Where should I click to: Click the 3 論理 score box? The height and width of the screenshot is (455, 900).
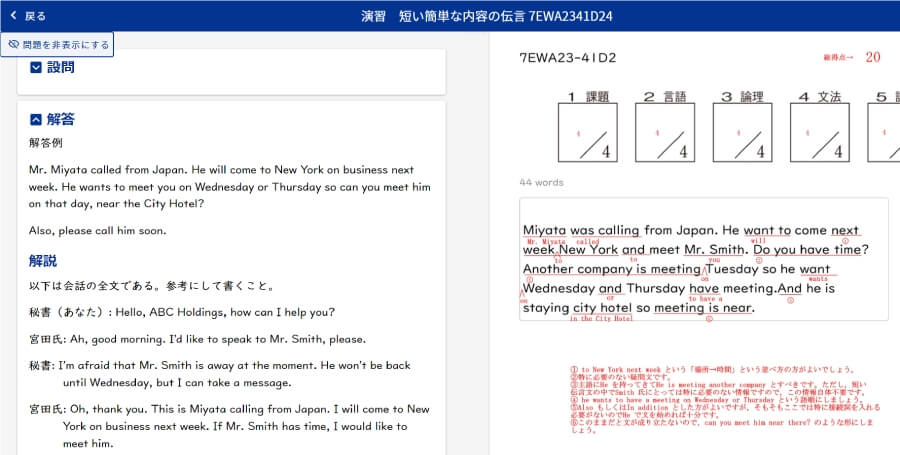tap(742, 133)
